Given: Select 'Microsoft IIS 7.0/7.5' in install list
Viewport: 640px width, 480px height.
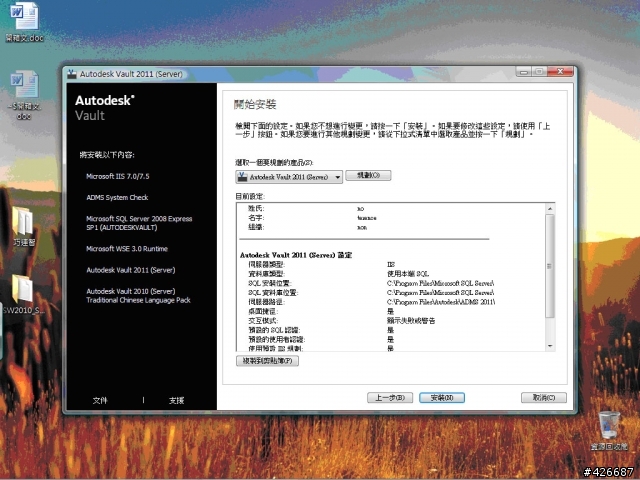Looking at the screenshot, I should (x=118, y=176).
